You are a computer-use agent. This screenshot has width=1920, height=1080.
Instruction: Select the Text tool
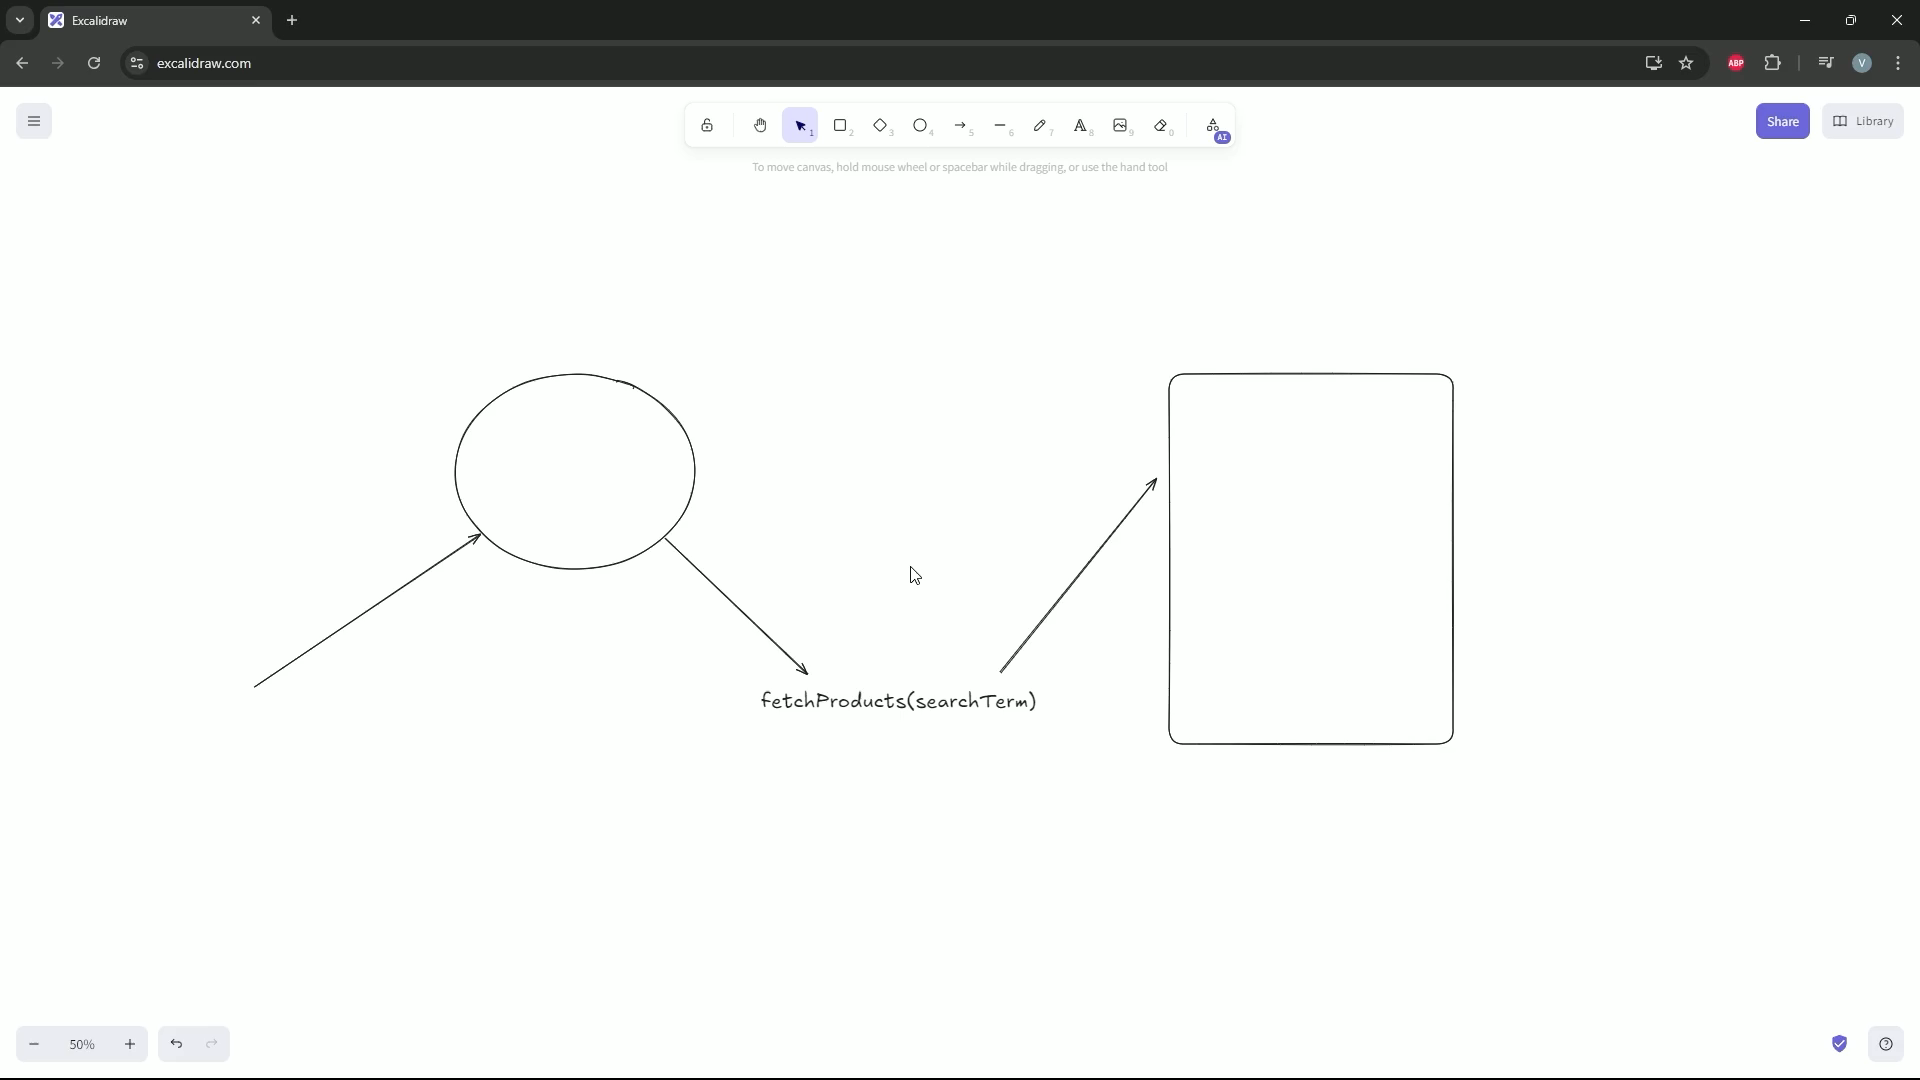pos(1080,126)
